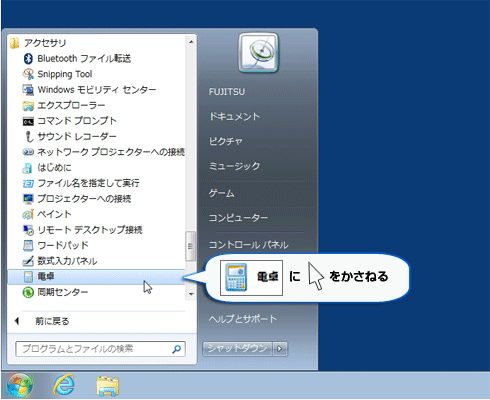490x400 pixels.
Task: Click the シャットダウン button
Action: (237, 349)
